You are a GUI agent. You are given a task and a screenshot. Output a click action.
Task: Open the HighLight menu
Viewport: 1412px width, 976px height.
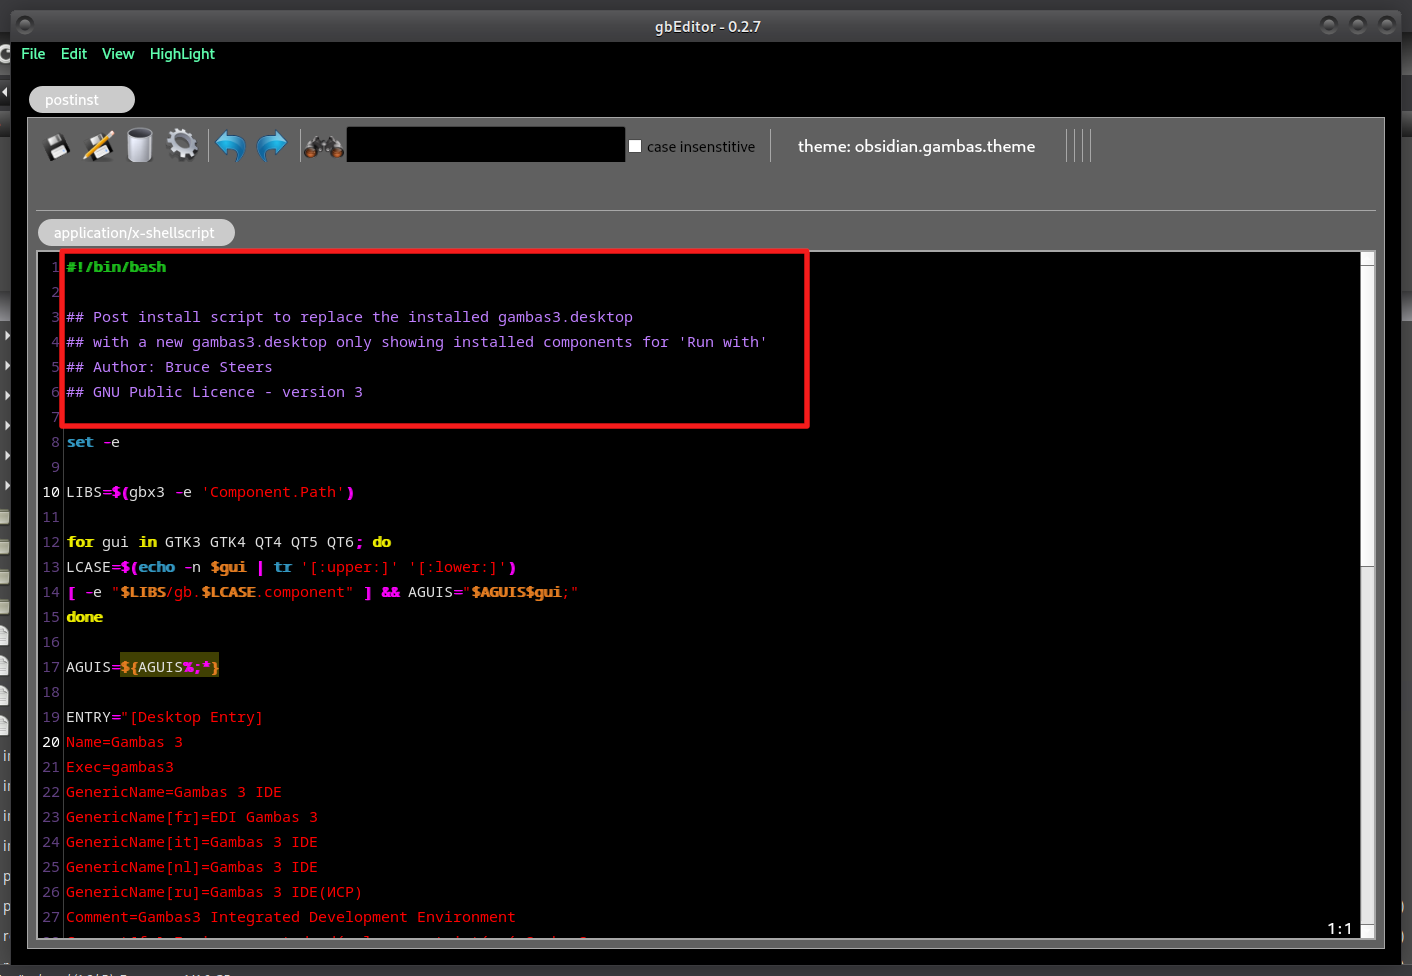[x=182, y=54]
